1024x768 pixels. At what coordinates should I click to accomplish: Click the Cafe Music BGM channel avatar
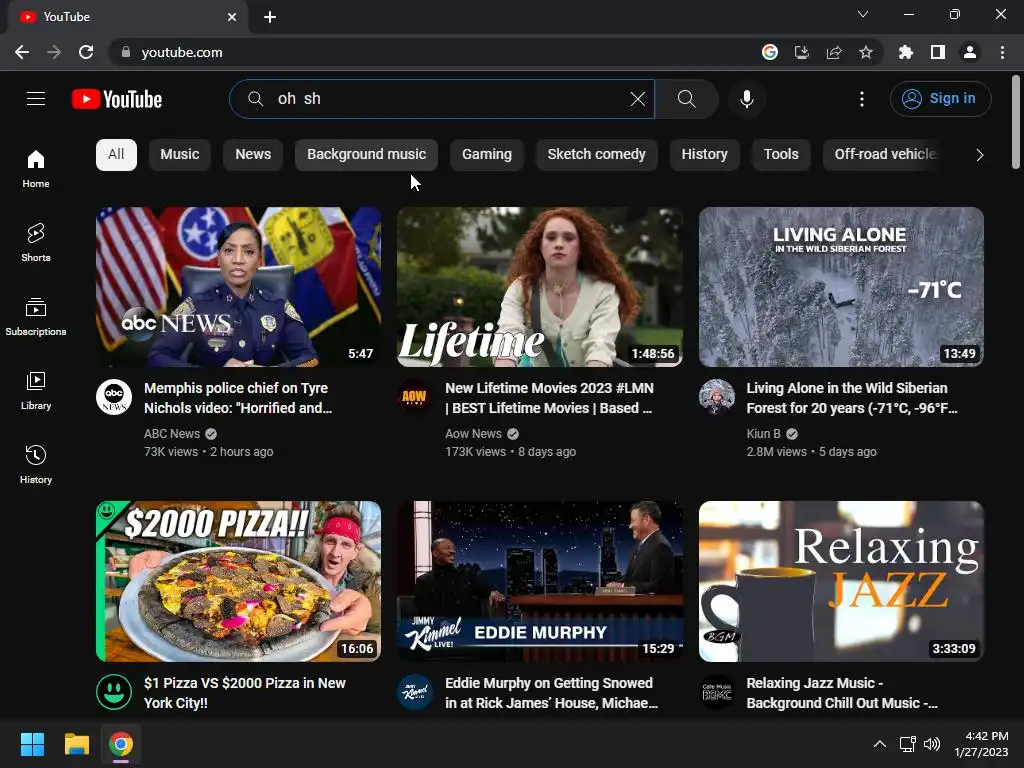[x=716, y=692]
